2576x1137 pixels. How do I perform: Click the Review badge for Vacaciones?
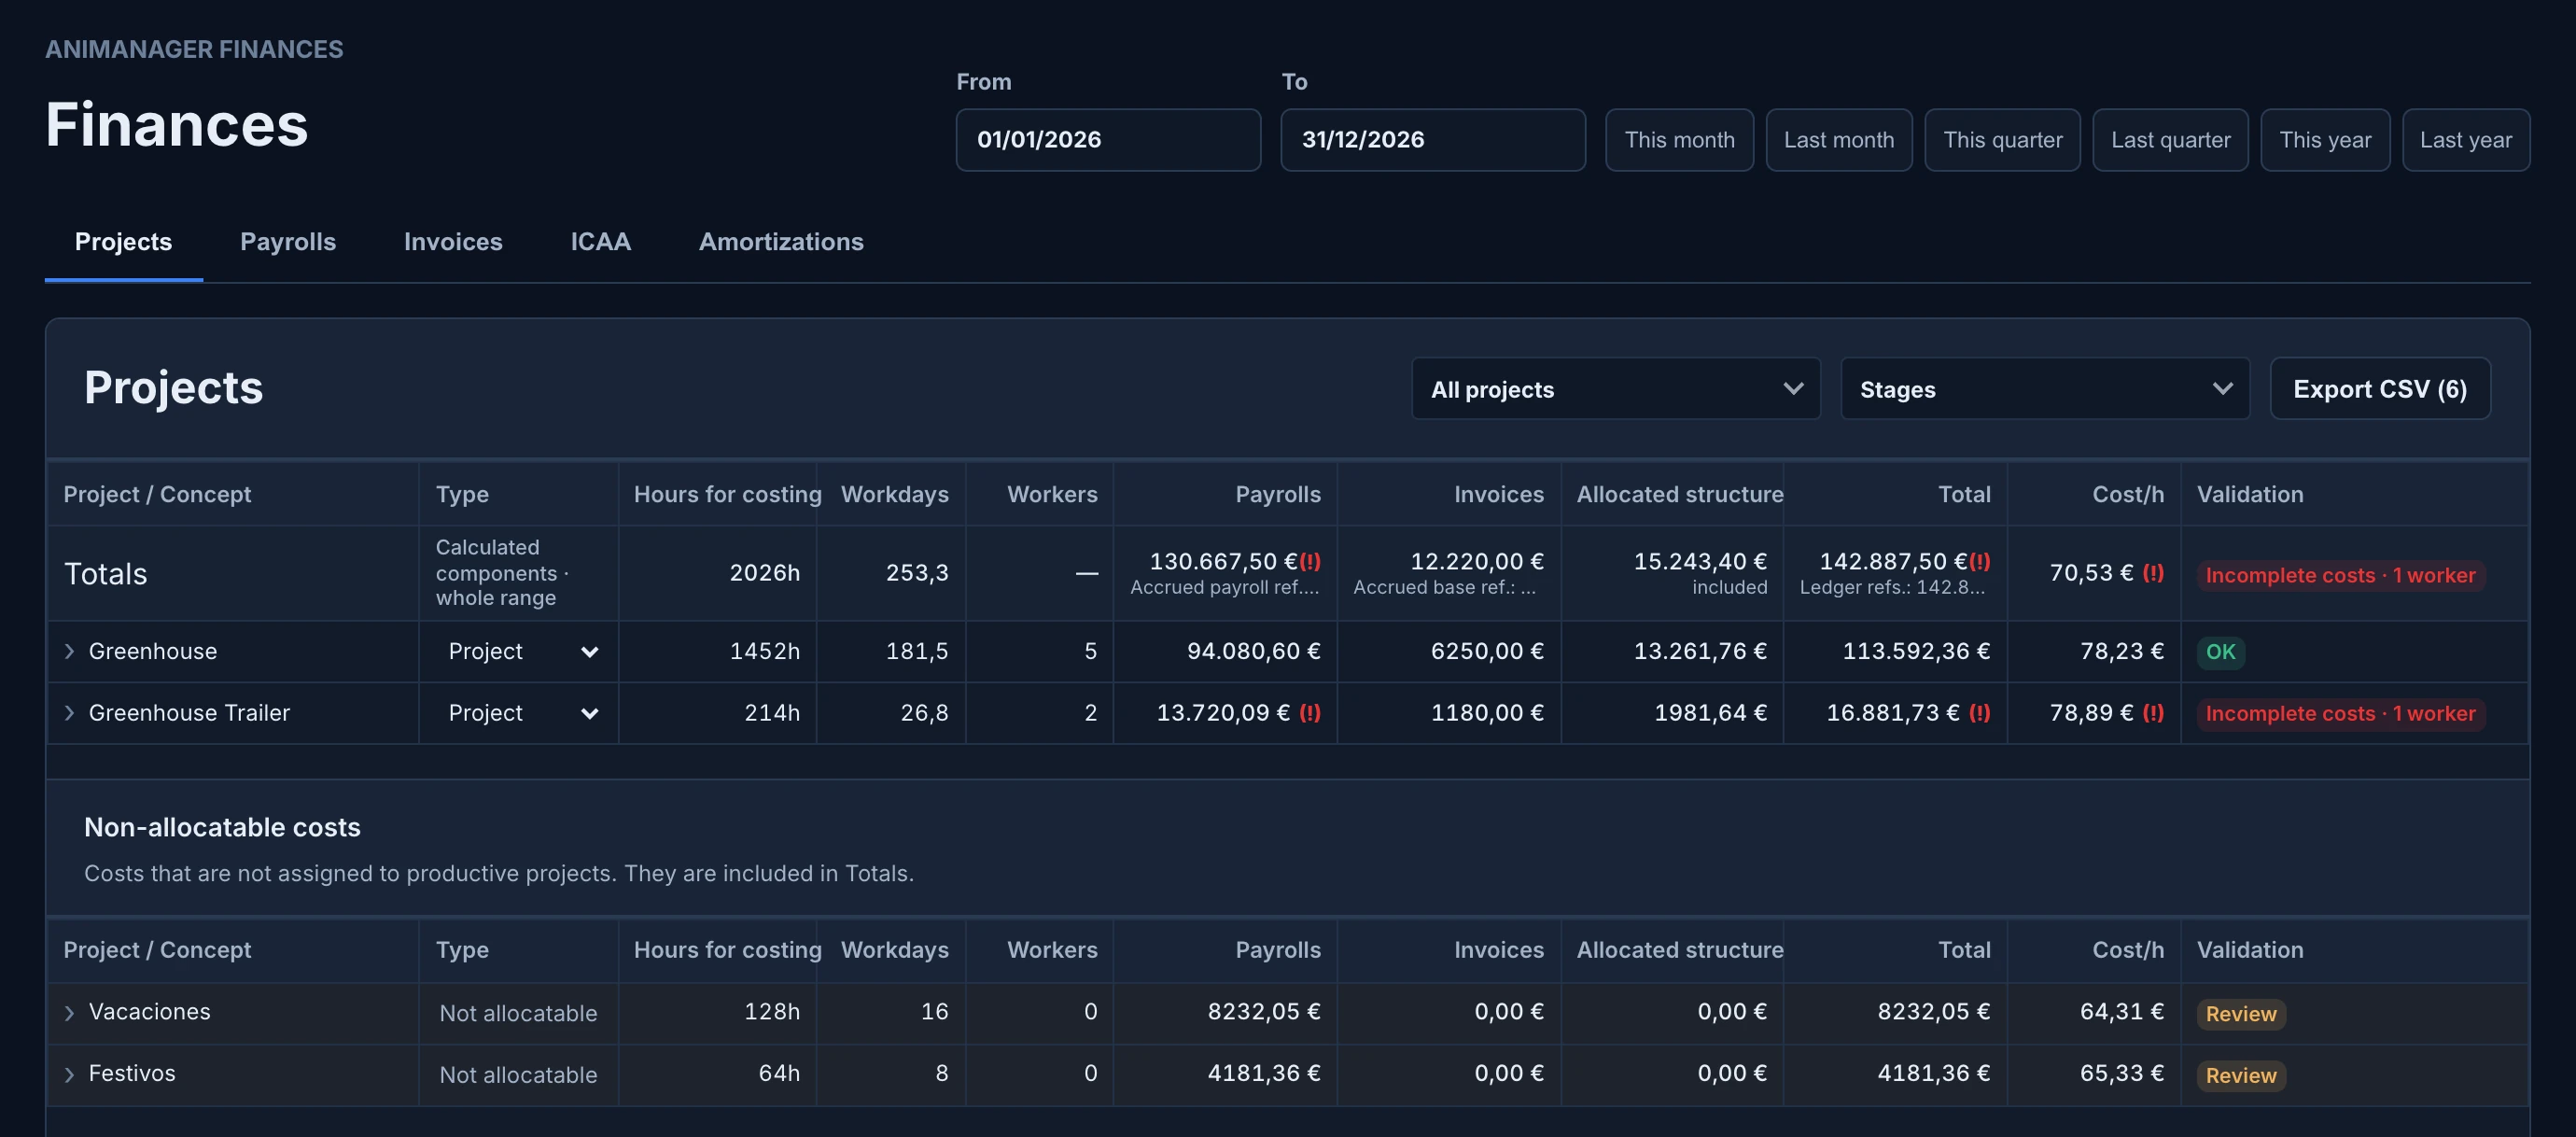coord(2241,1014)
